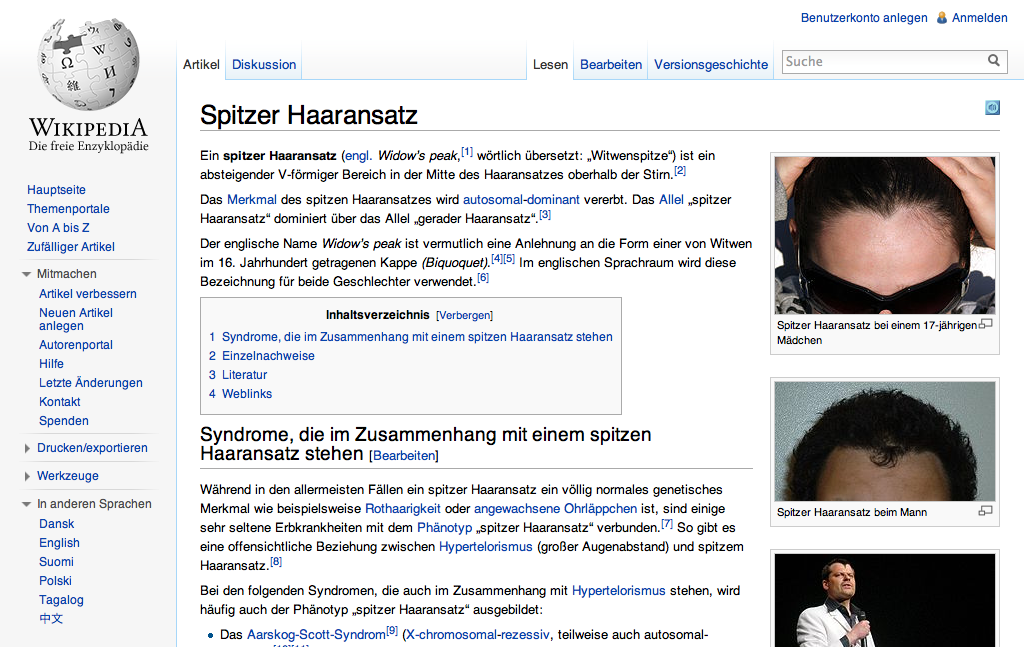
Task: Click Benutzerkonto anlegen link
Action: pyautogui.click(x=864, y=18)
